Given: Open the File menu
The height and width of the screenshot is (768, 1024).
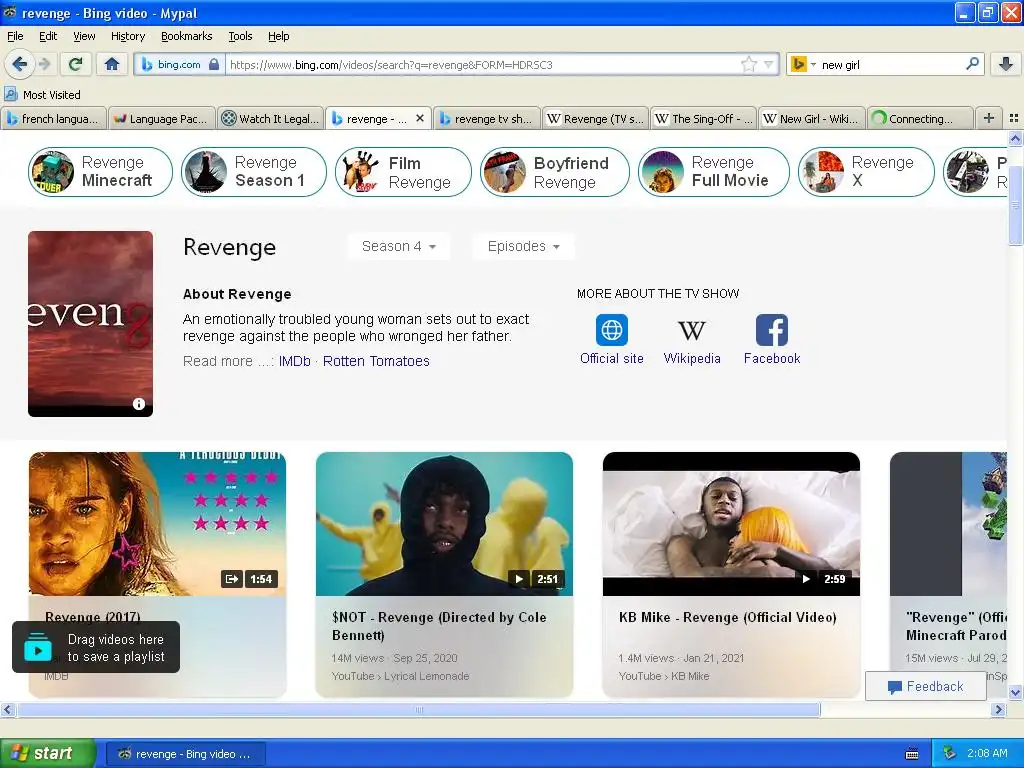Looking at the screenshot, I should [15, 36].
